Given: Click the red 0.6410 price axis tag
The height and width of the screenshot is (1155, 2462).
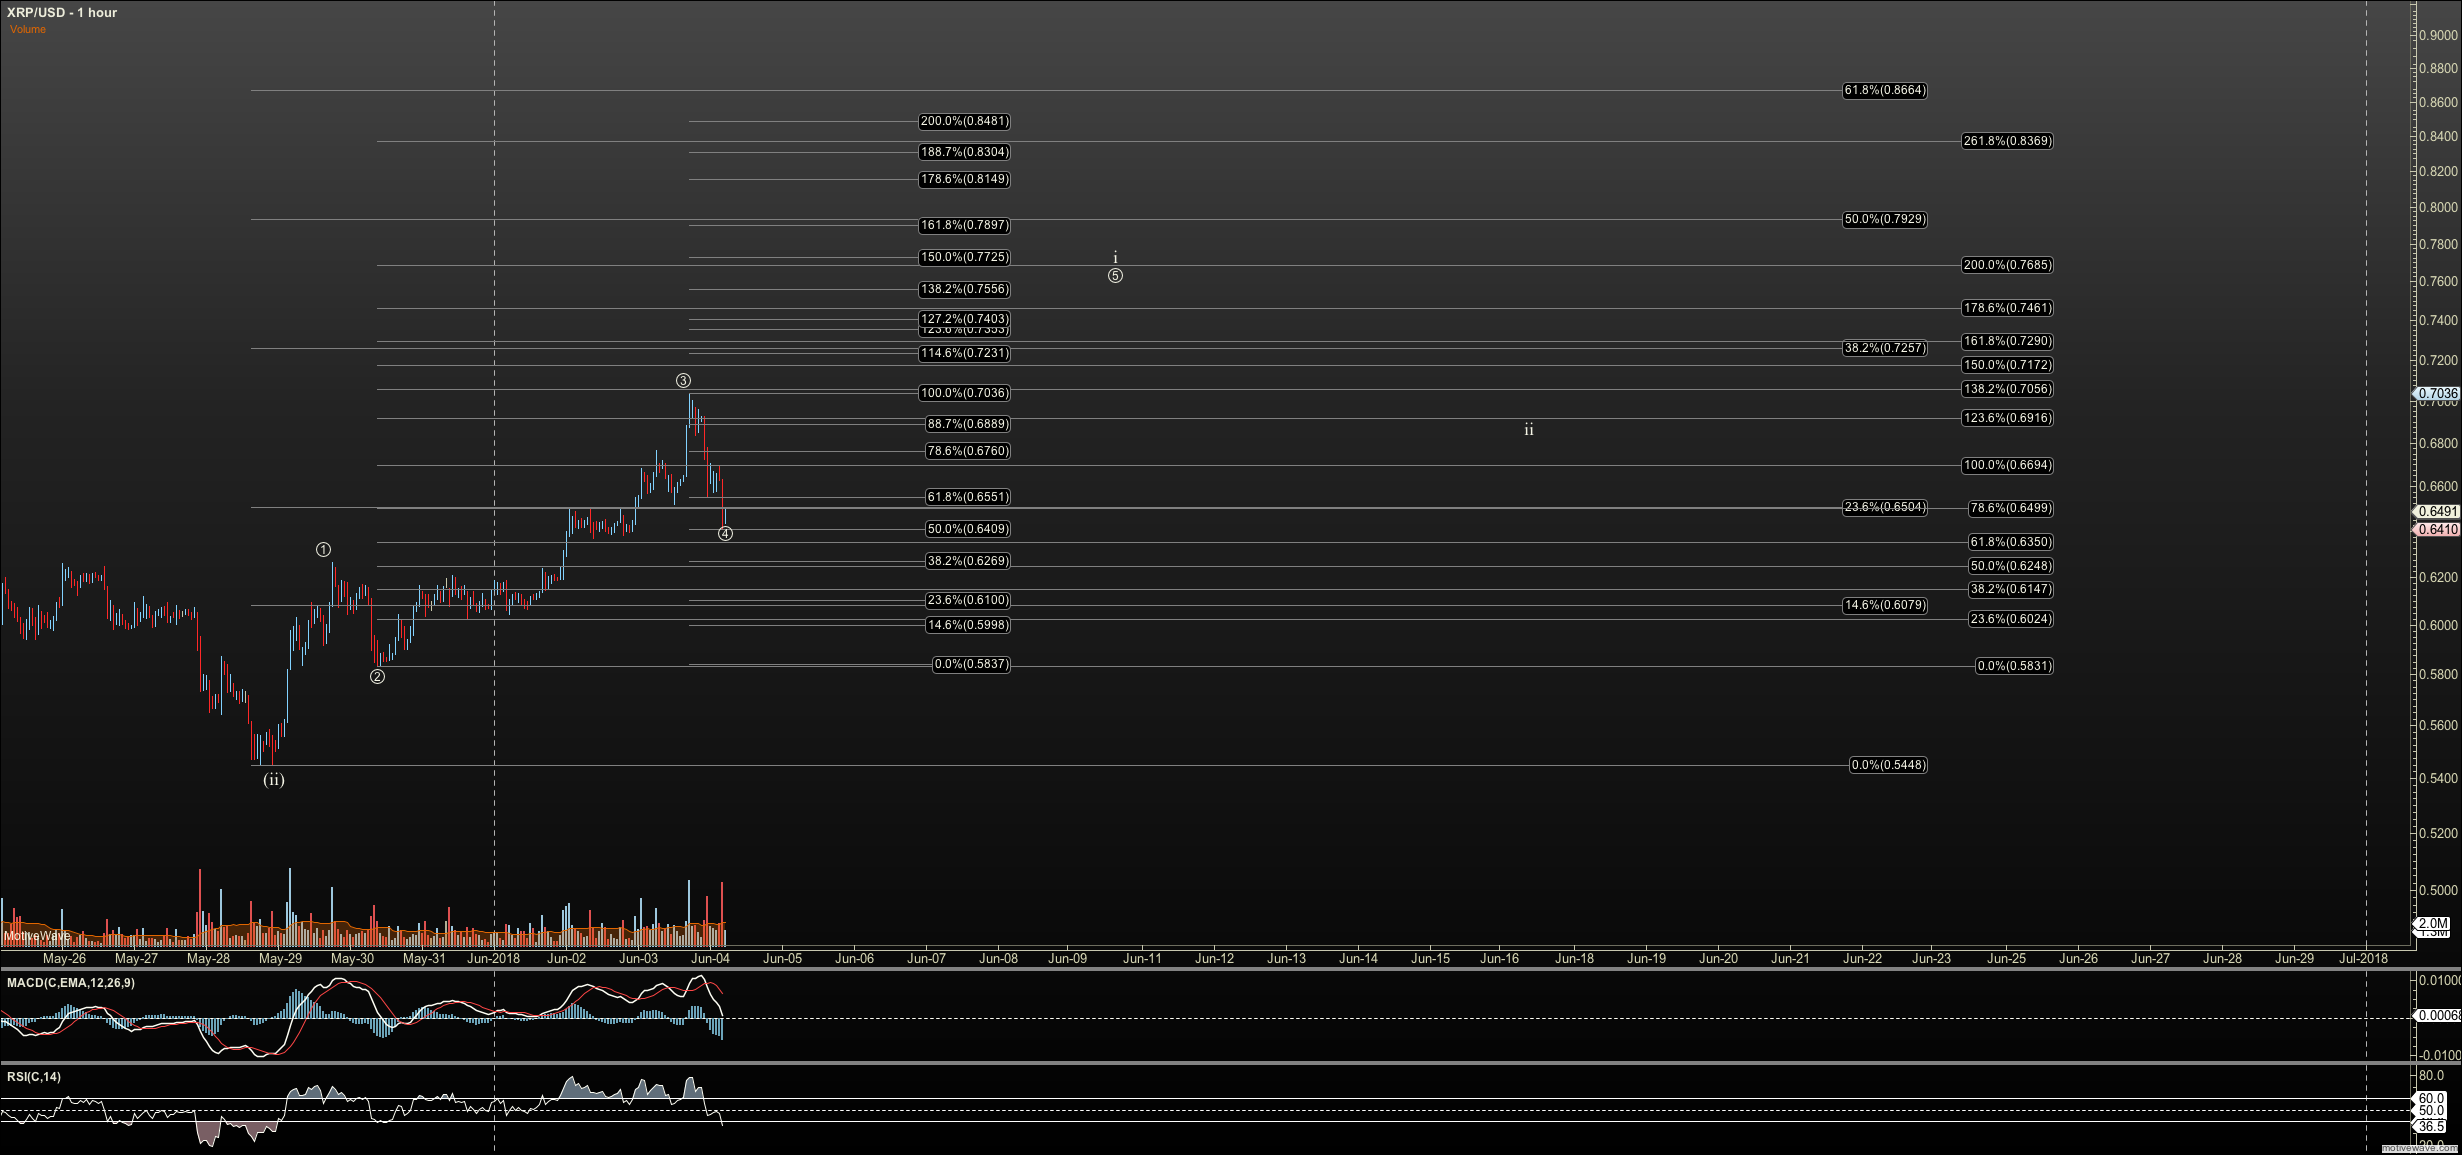Looking at the screenshot, I should click(x=2438, y=529).
